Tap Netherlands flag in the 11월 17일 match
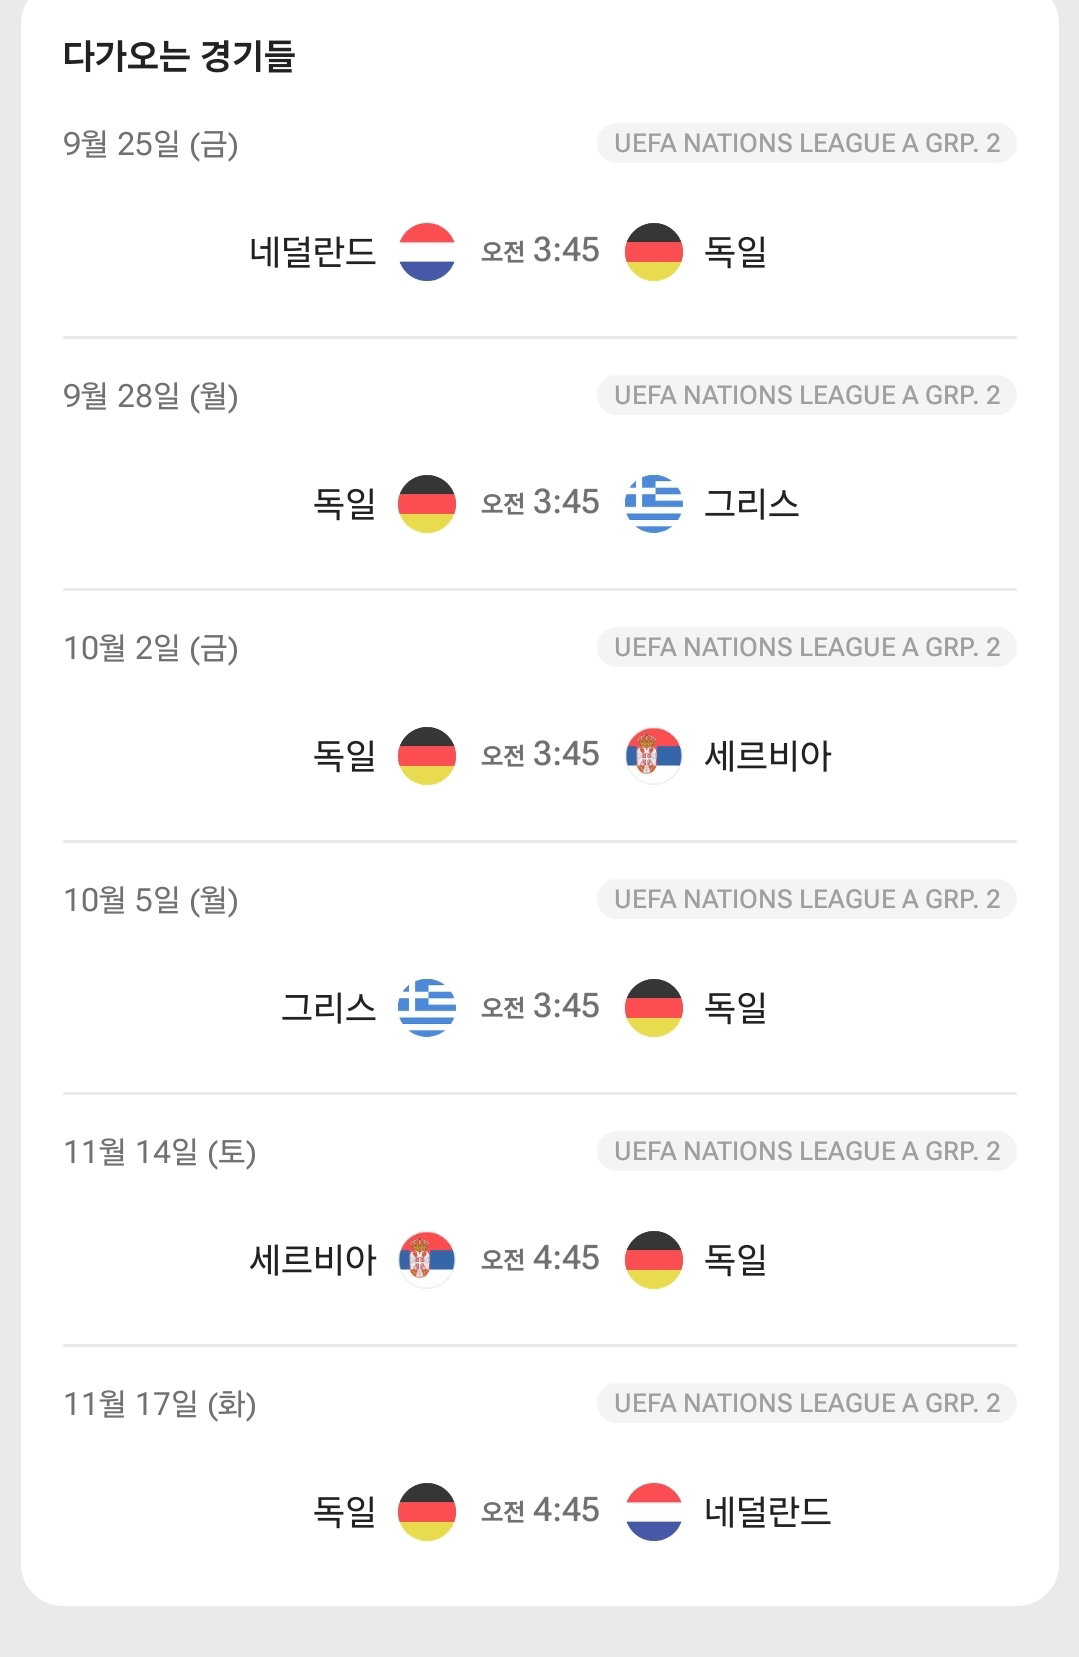The width and height of the screenshot is (1079, 1657). pos(654,1512)
